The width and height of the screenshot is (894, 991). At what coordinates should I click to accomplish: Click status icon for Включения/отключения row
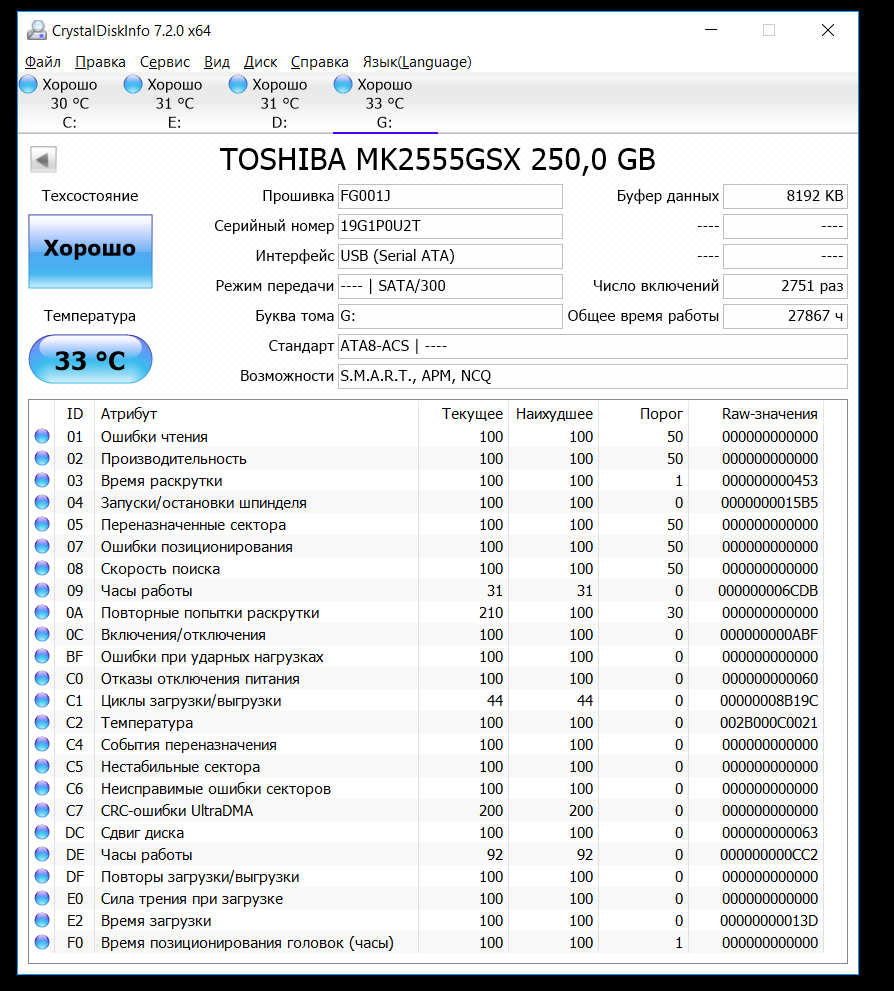[x=42, y=635]
